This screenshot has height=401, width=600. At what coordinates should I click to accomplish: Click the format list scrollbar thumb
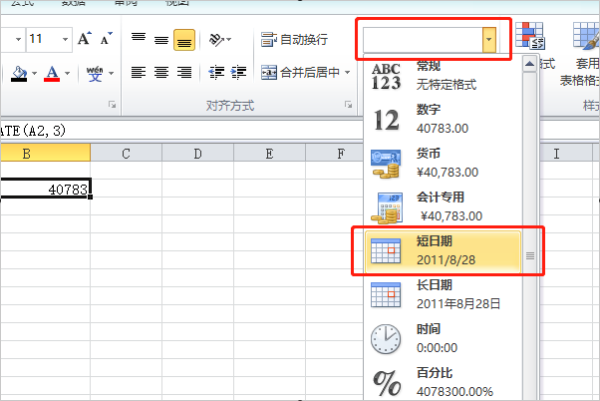tap(530, 256)
